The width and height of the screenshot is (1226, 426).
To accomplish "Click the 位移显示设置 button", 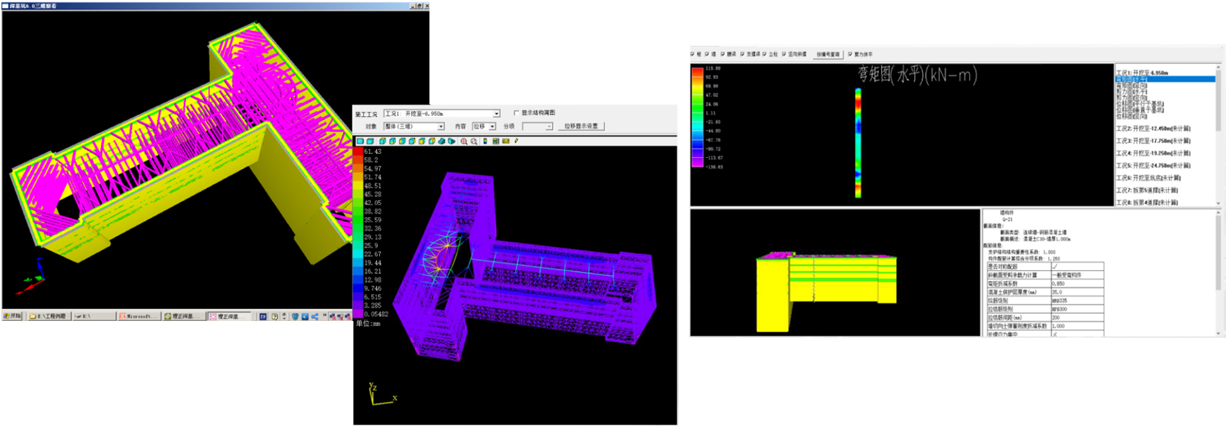I will (x=581, y=126).
